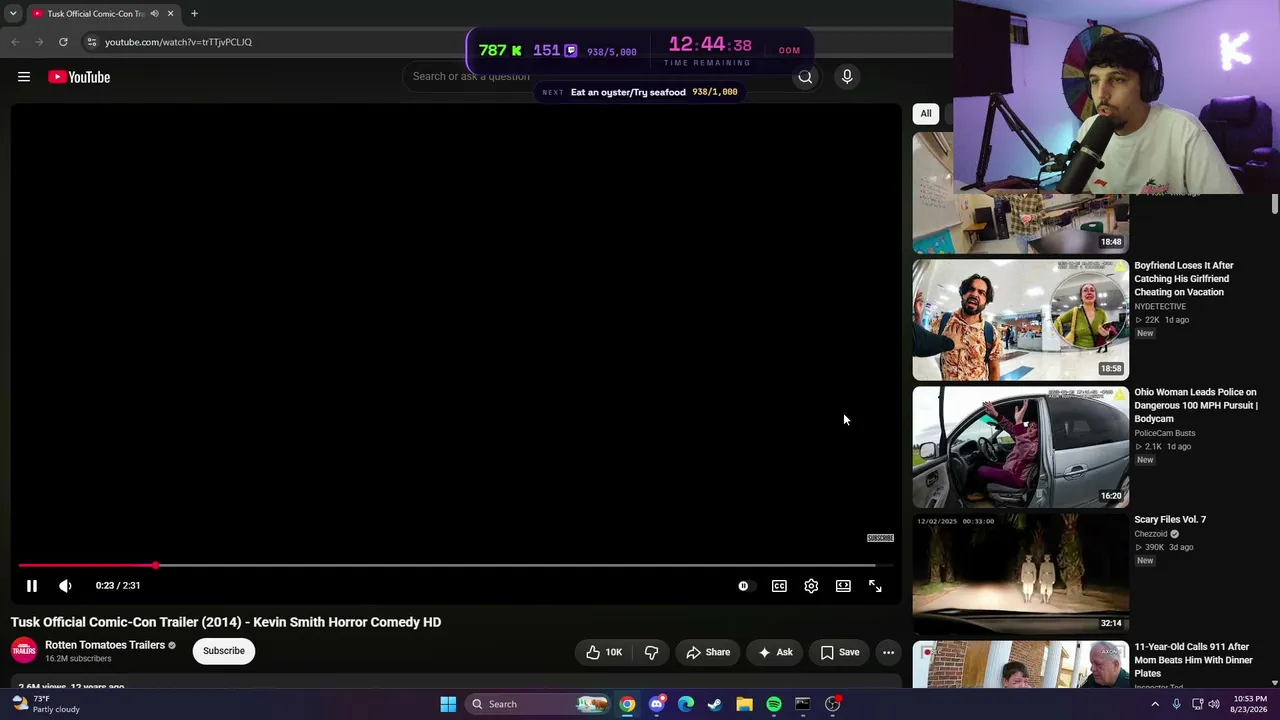Focus the browser address bar URL
The height and width of the screenshot is (720, 1280).
tap(178, 42)
